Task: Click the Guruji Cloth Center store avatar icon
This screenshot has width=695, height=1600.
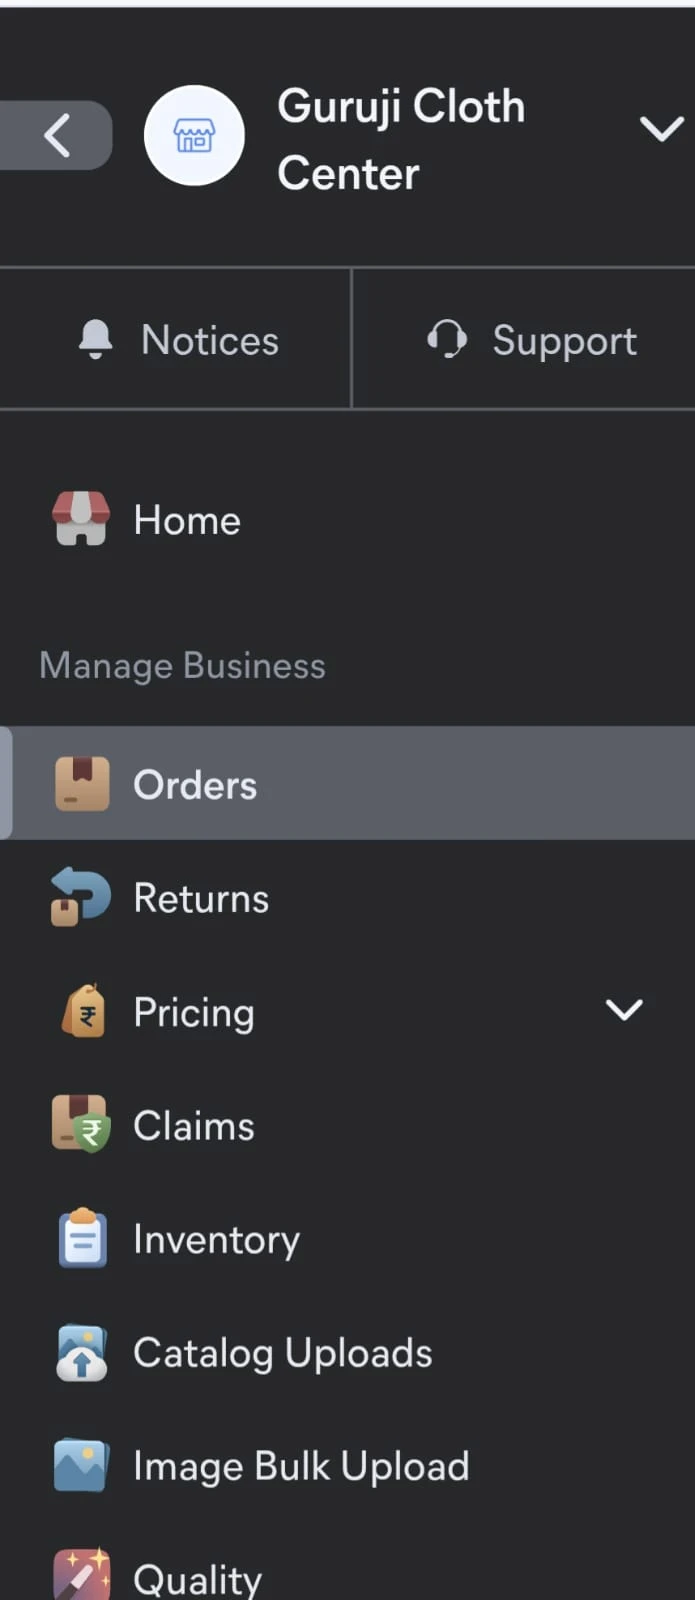Action: [194, 135]
